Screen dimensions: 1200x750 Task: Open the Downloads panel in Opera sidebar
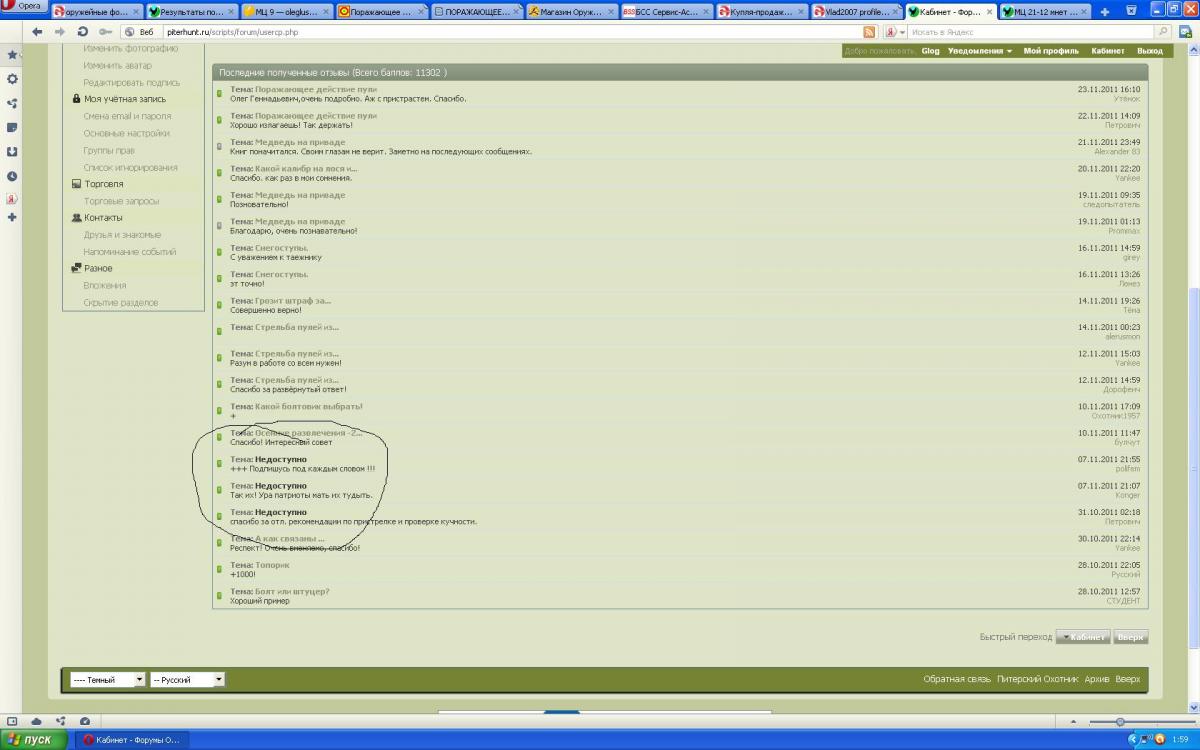tap(12, 152)
